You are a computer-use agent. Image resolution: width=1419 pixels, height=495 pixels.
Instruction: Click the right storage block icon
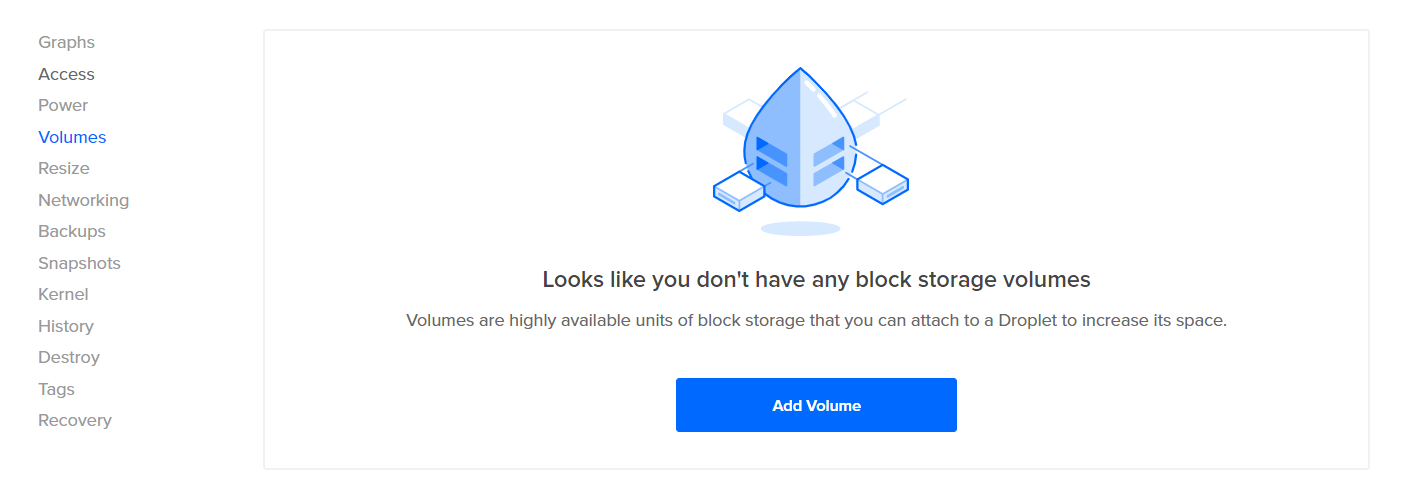click(882, 184)
